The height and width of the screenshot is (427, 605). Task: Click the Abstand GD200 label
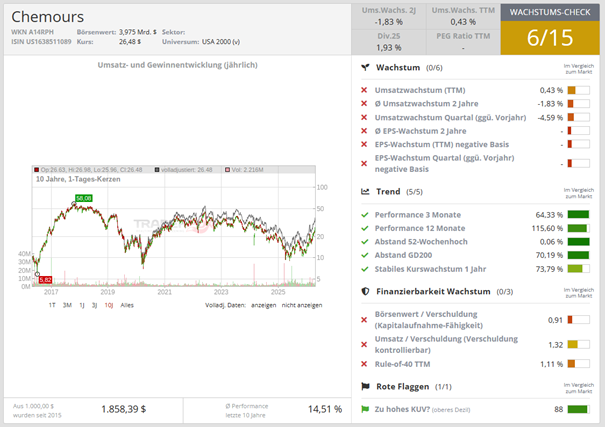[x=403, y=255]
